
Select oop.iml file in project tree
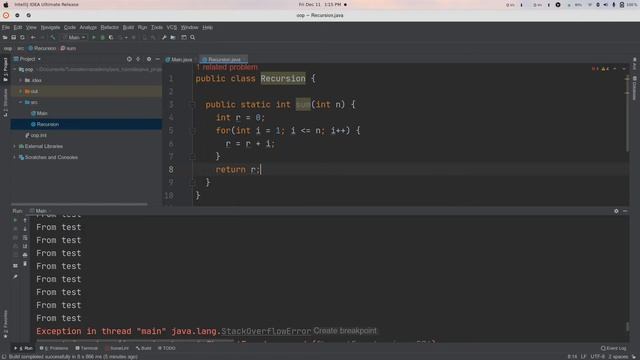pos(36,135)
